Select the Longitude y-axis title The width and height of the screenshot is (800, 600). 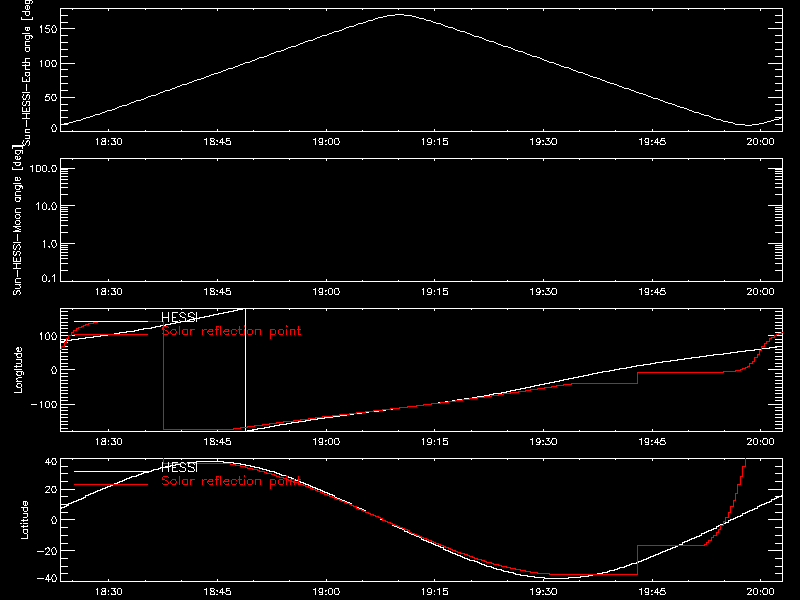[18, 370]
